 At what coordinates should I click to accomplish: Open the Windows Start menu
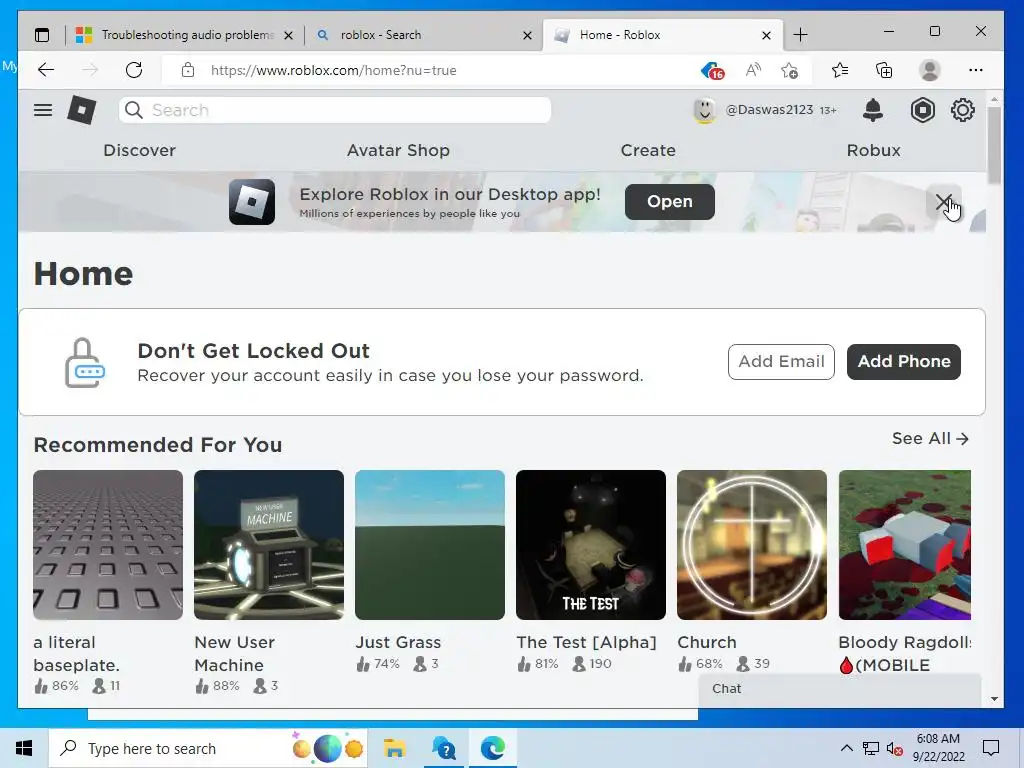(24, 748)
